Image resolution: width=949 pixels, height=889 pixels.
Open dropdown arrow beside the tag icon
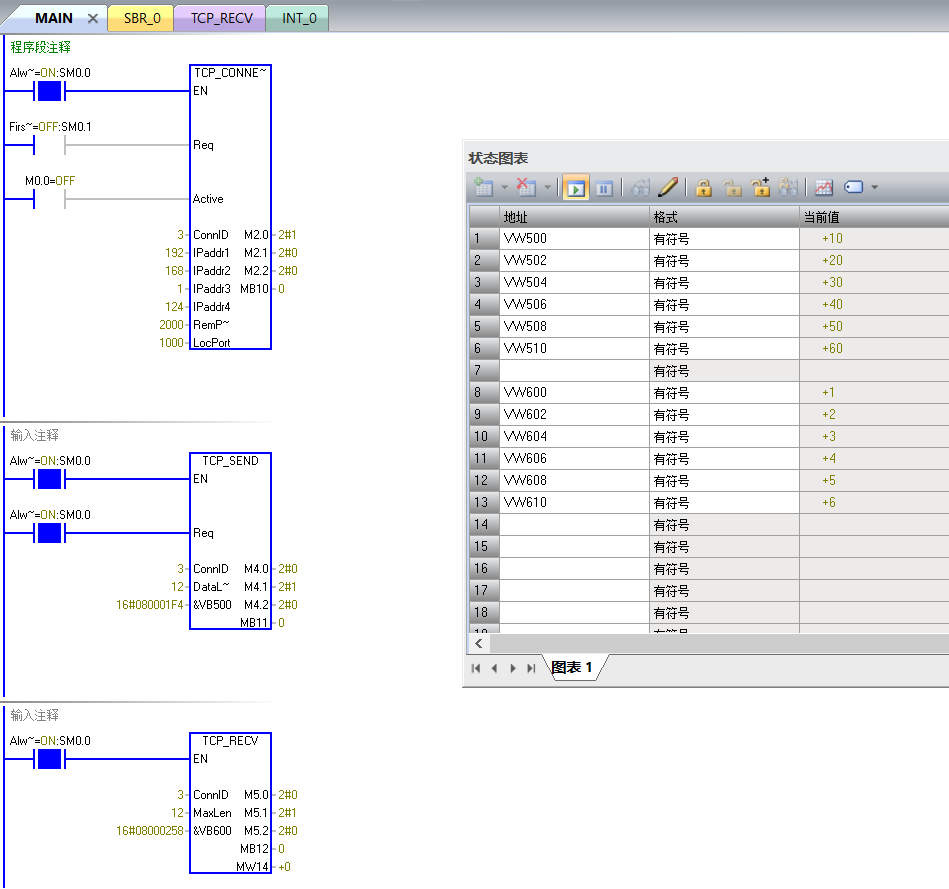point(875,188)
